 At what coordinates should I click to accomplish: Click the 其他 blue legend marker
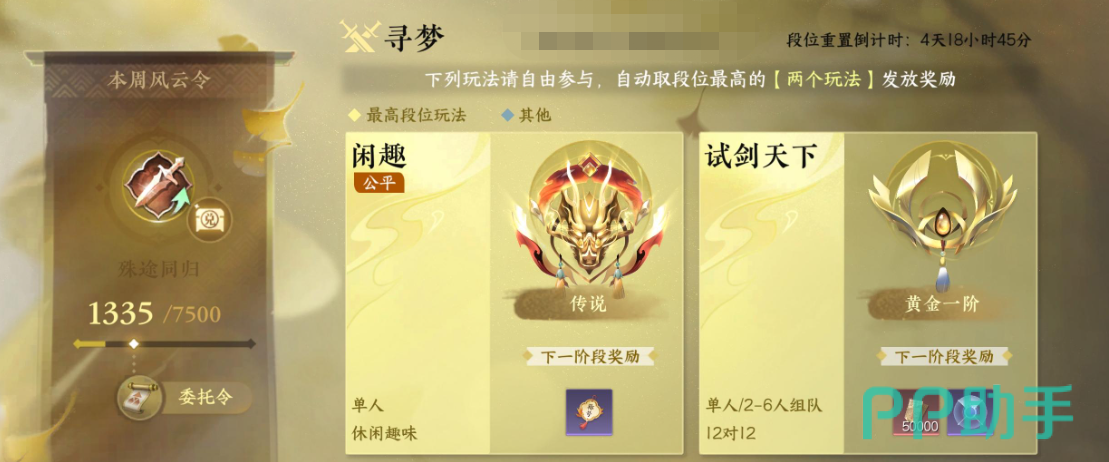(x=507, y=115)
